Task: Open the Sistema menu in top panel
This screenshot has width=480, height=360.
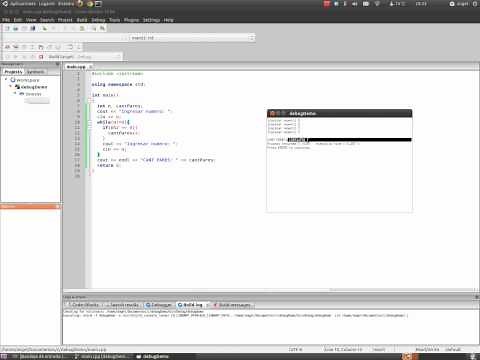Action: click(66, 4)
